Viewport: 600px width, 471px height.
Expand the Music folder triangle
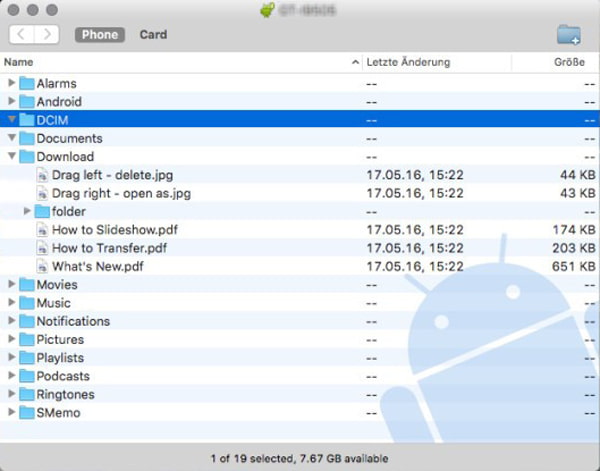[x=11, y=302]
